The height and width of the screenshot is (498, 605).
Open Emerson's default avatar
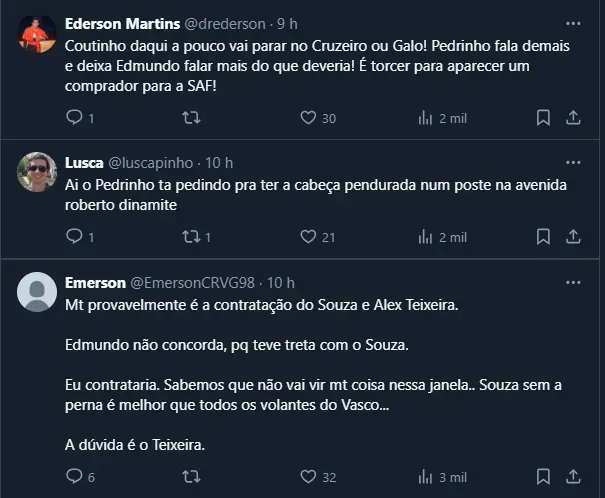click(x=37, y=291)
